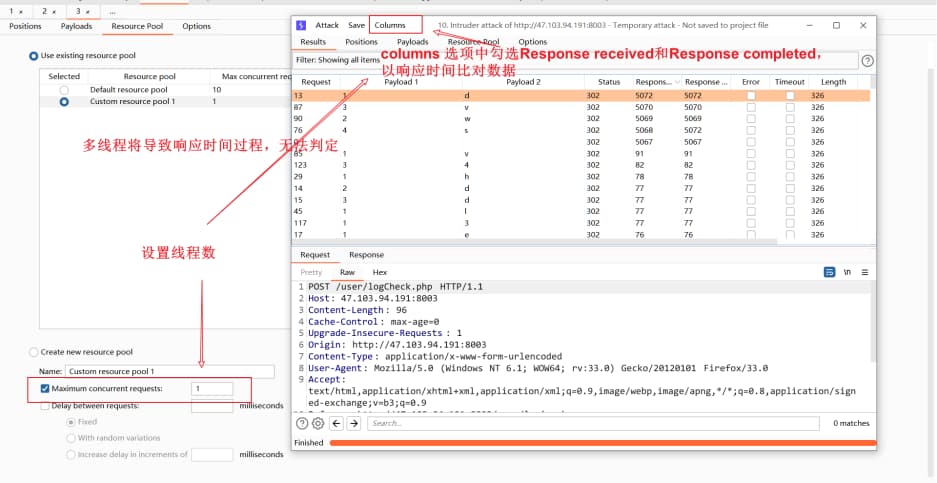Sort results by Request column header
Screen dimensions: 937x483
tap(316, 82)
